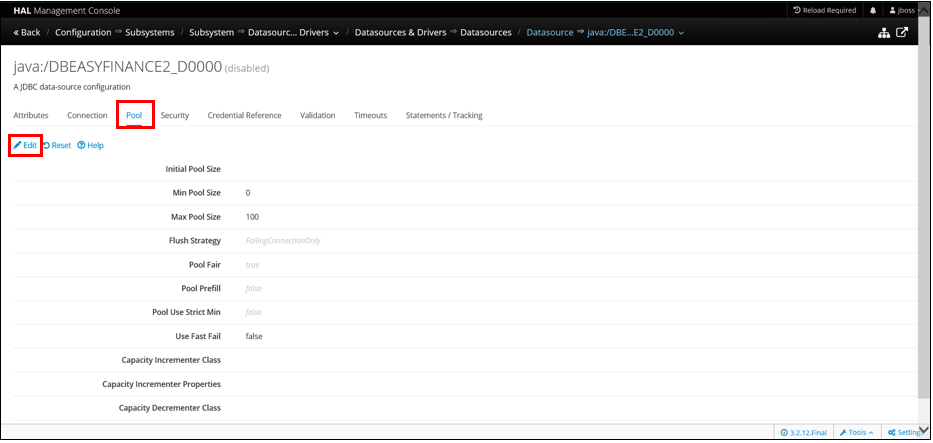Click the Edit pencil link
The image size is (933, 443).
26,145
